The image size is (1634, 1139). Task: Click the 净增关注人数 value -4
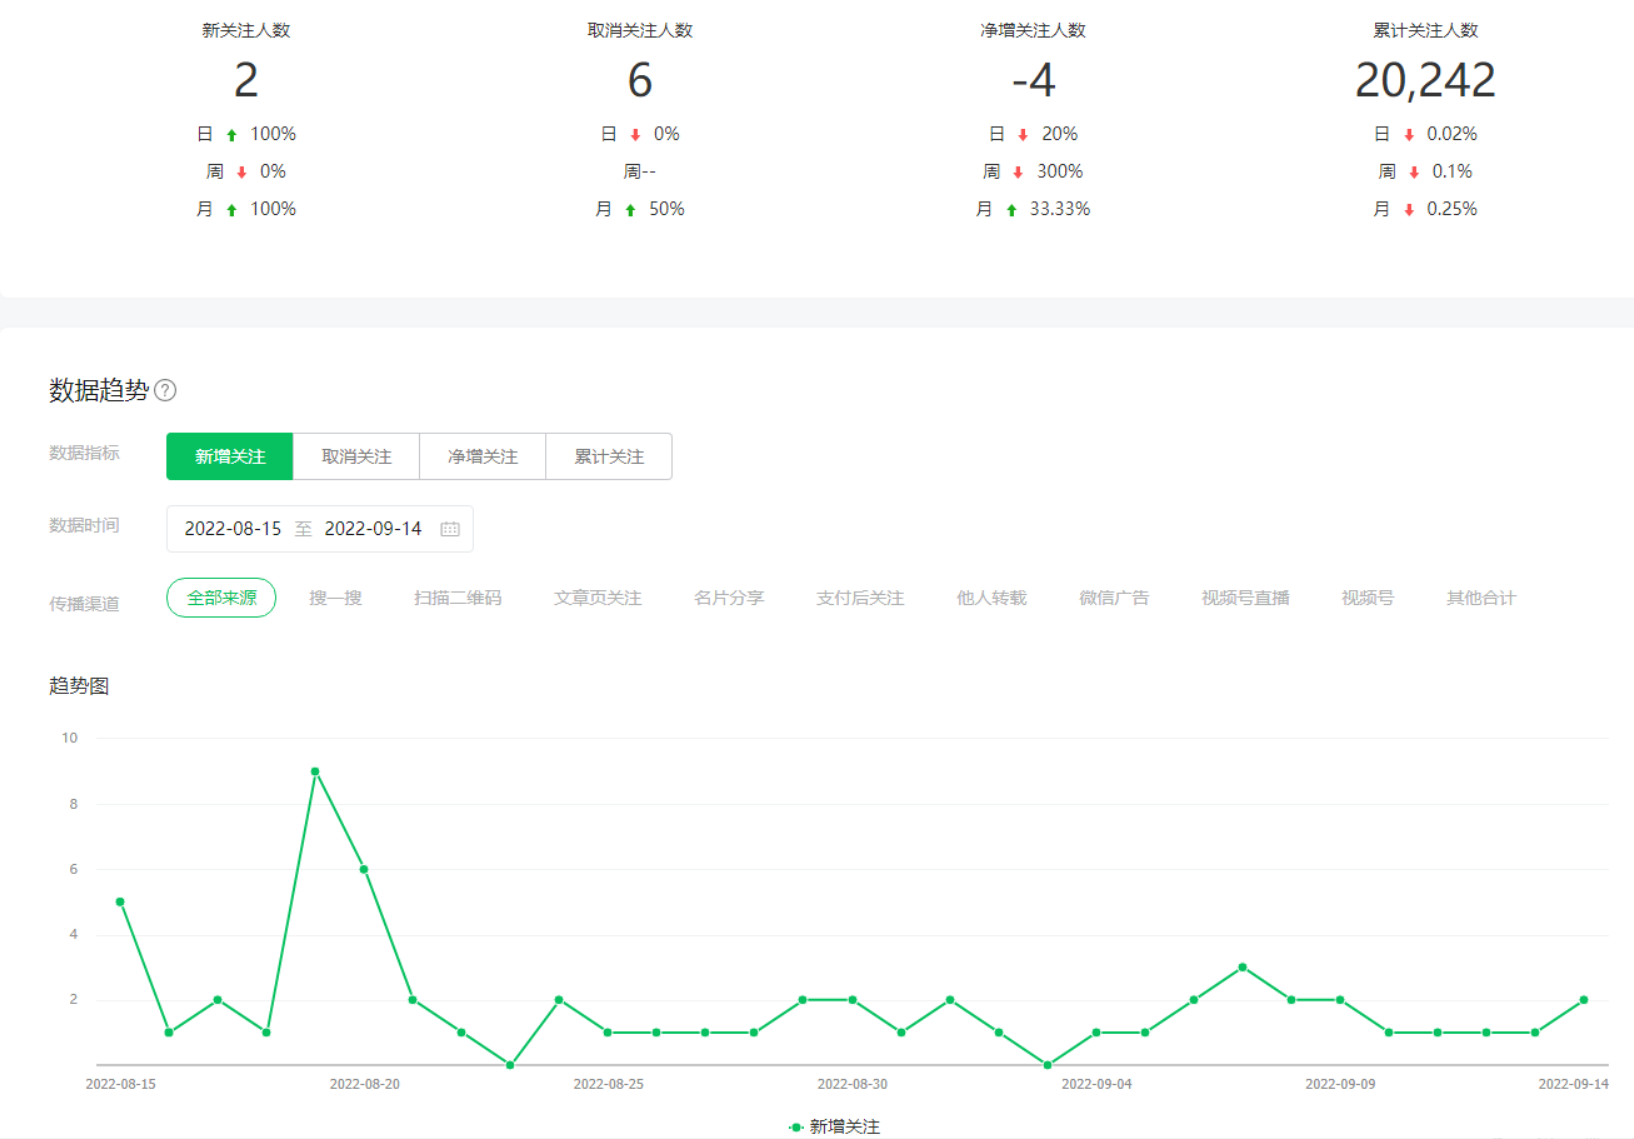[1033, 80]
